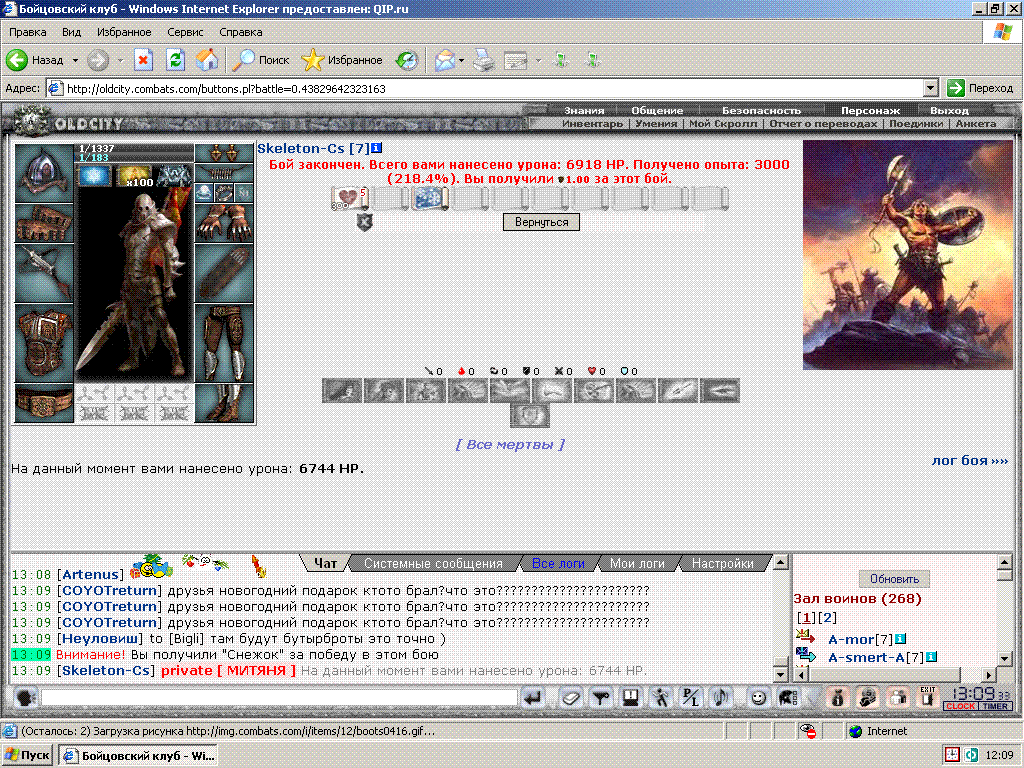Click the blue snowflake effect icon
This screenshot has width=1024, height=768.
(x=94, y=176)
